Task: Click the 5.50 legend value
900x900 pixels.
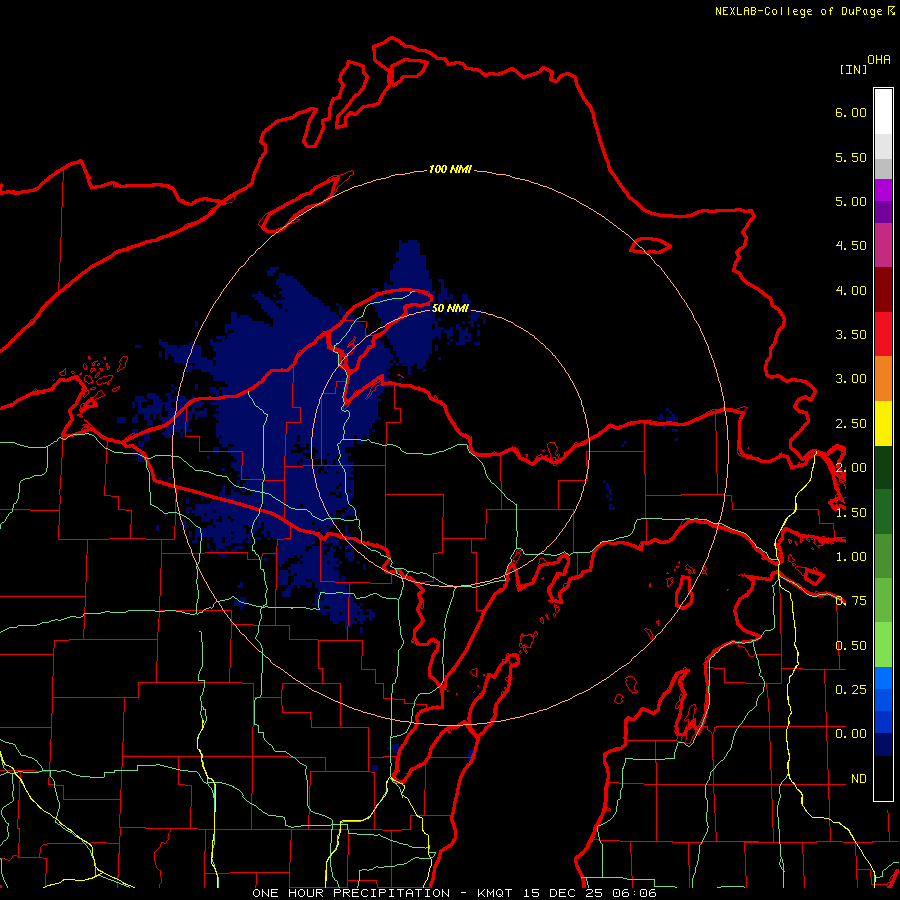Action: pyautogui.click(x=851, y=157)
